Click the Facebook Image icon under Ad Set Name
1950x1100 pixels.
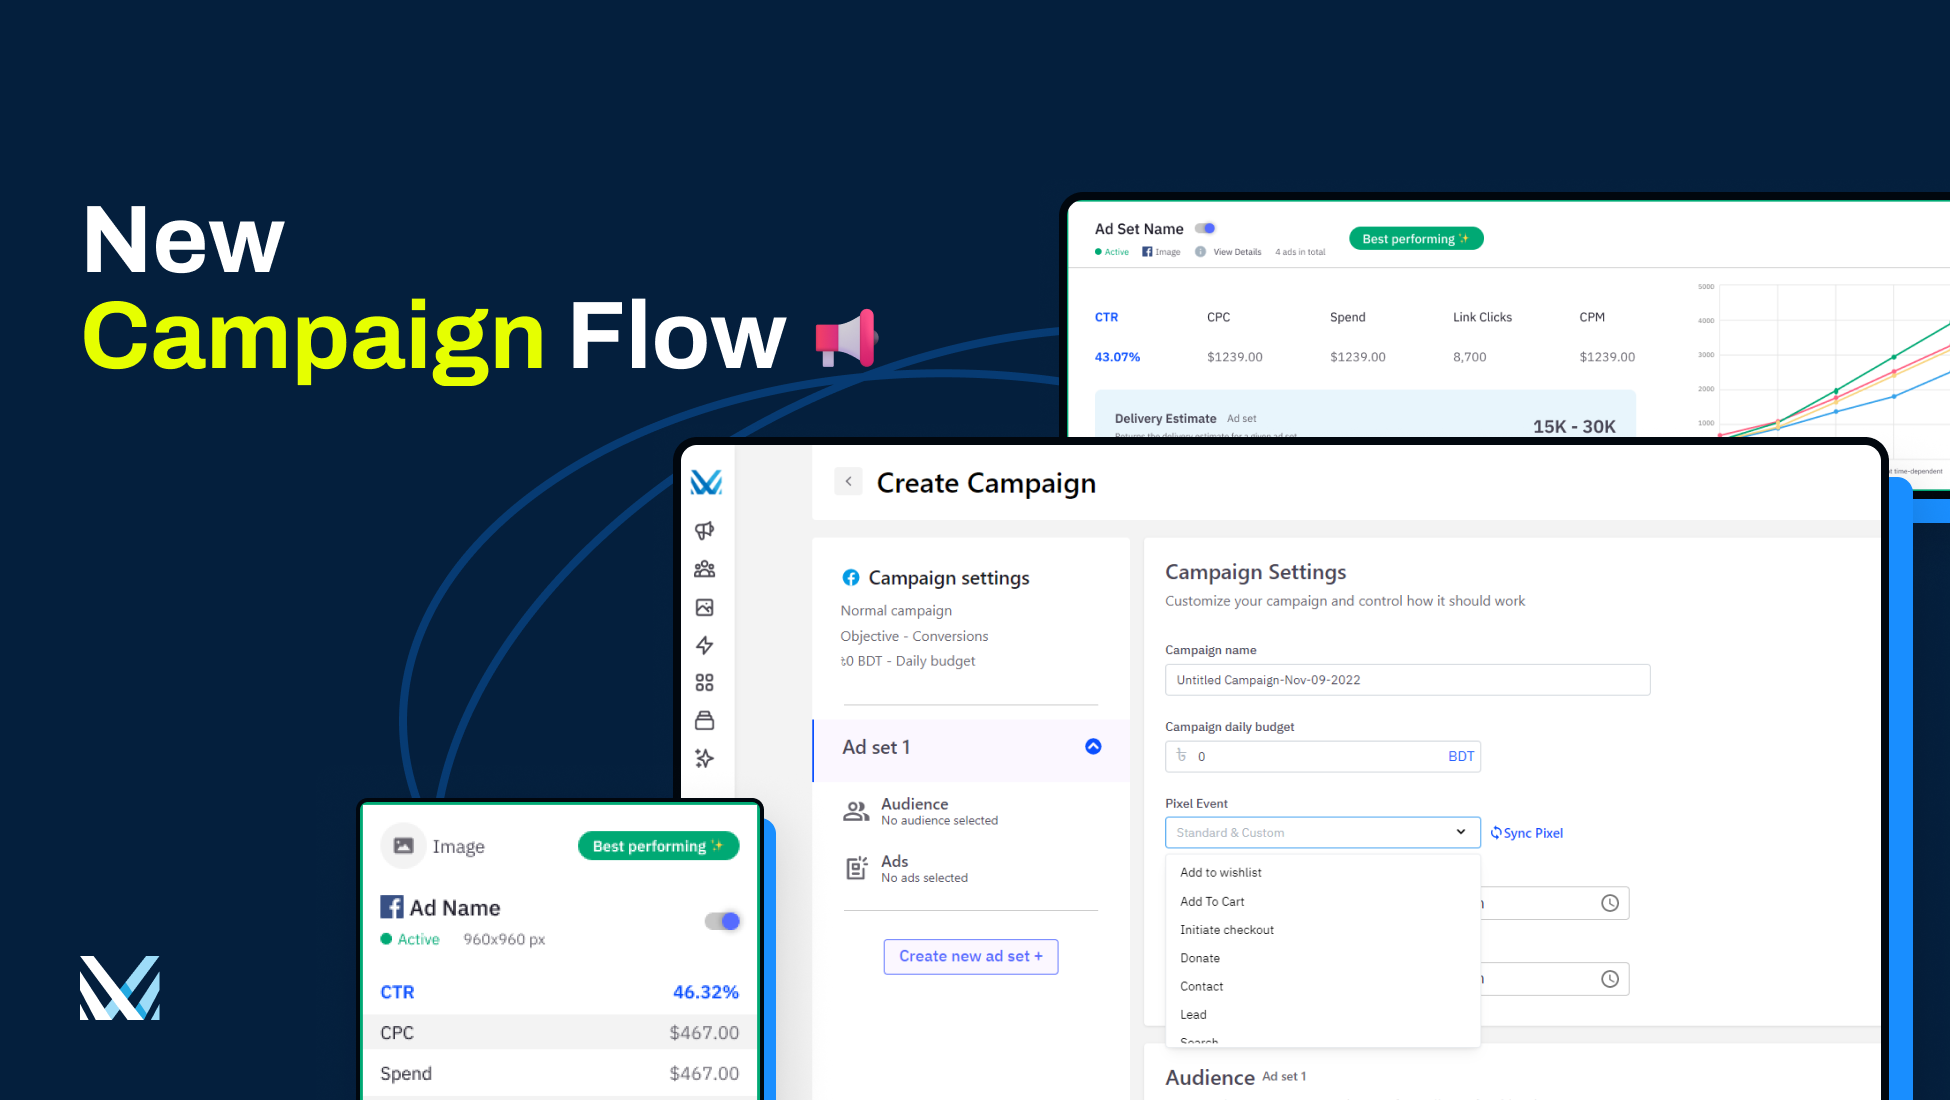point(1147,252)
